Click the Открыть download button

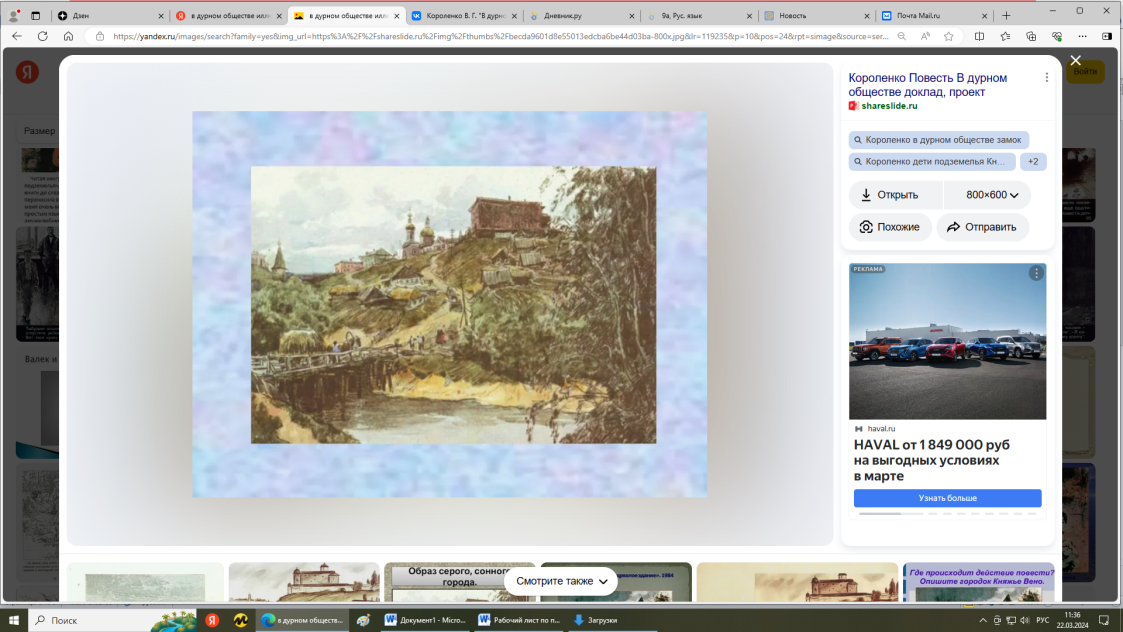(x=896, y=195)
